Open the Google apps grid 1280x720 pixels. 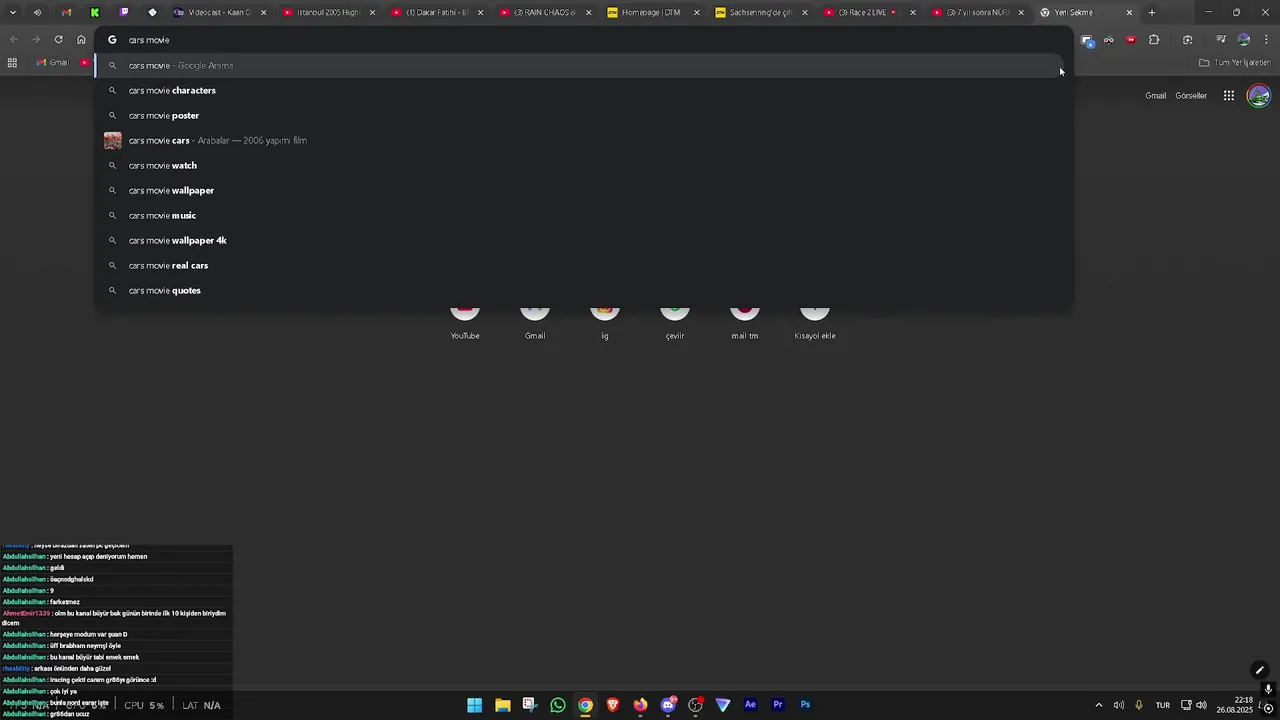point(1229,96)
